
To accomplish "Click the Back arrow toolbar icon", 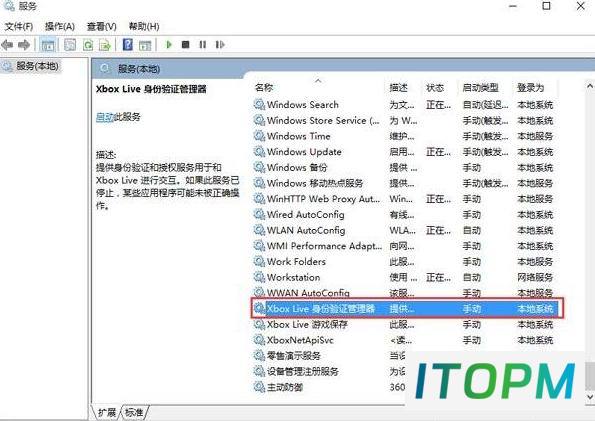I will coord(7,45).
